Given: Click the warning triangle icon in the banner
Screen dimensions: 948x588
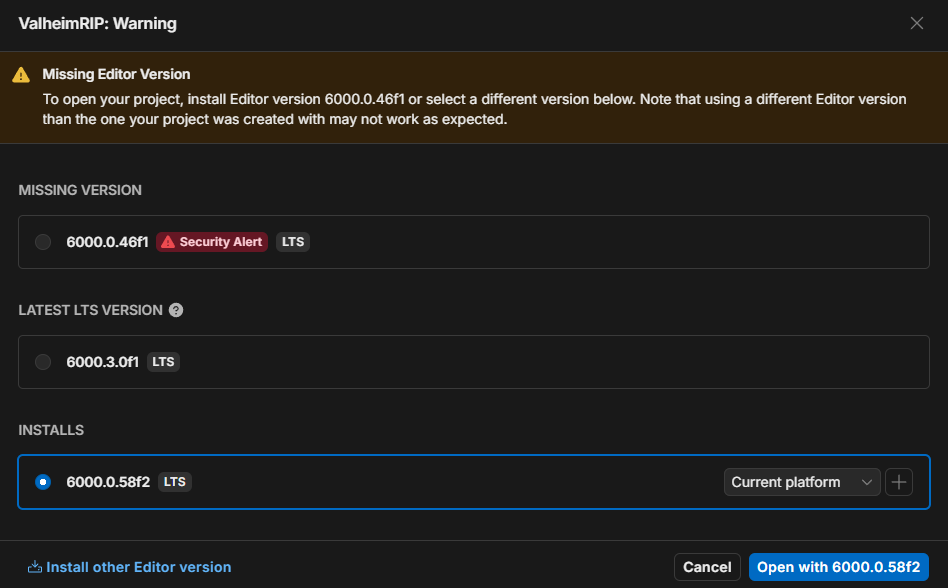Looking at the screenshot, I should click(22, 73).
